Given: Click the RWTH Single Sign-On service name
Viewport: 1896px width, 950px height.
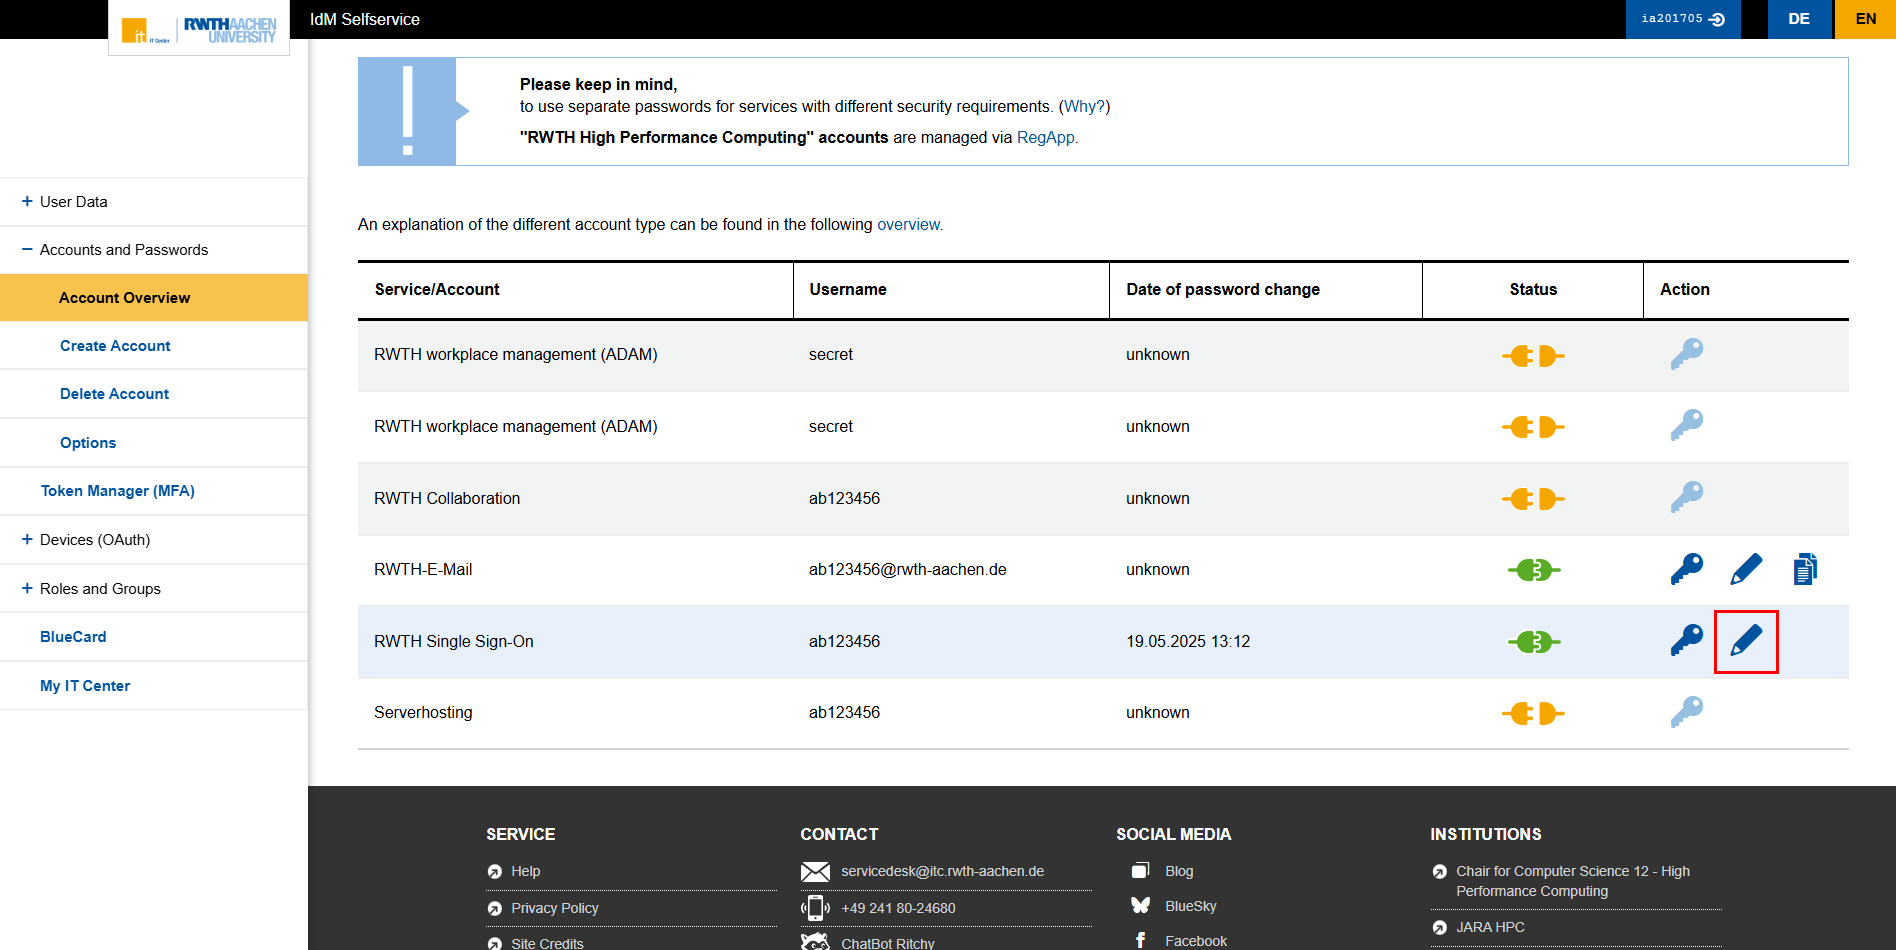Looking at the screenshot, I should tap(454, 642).
